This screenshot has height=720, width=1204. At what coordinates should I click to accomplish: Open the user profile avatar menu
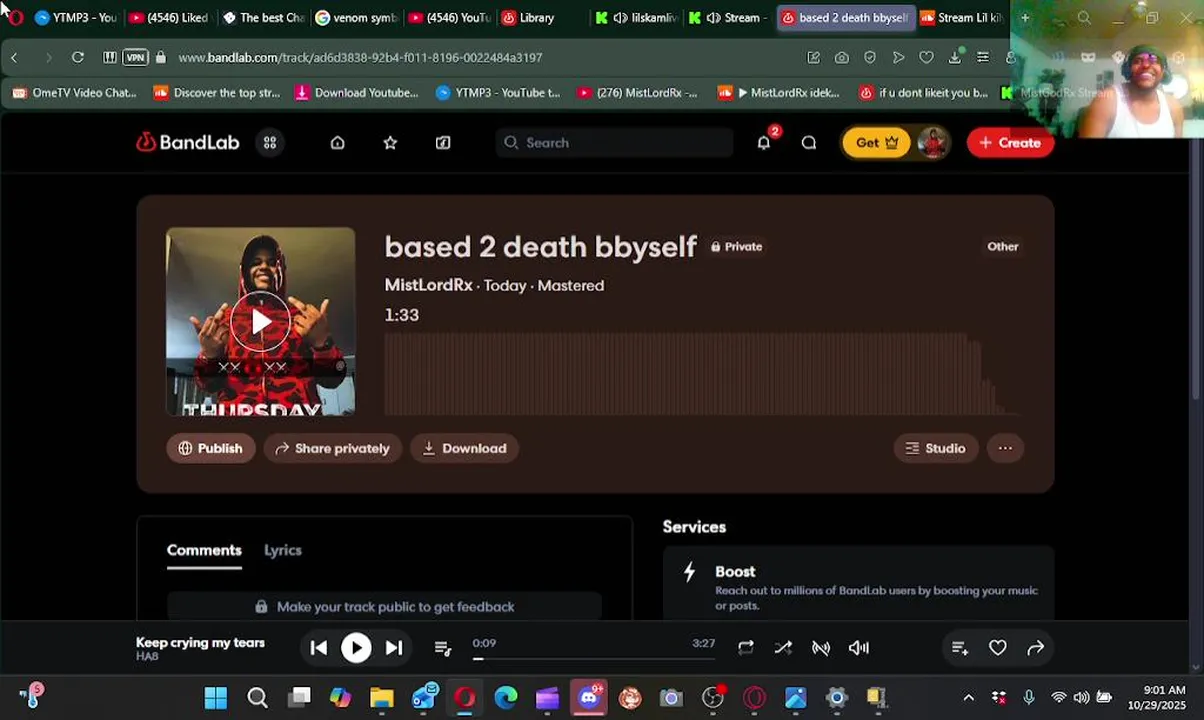pos(932,143)
